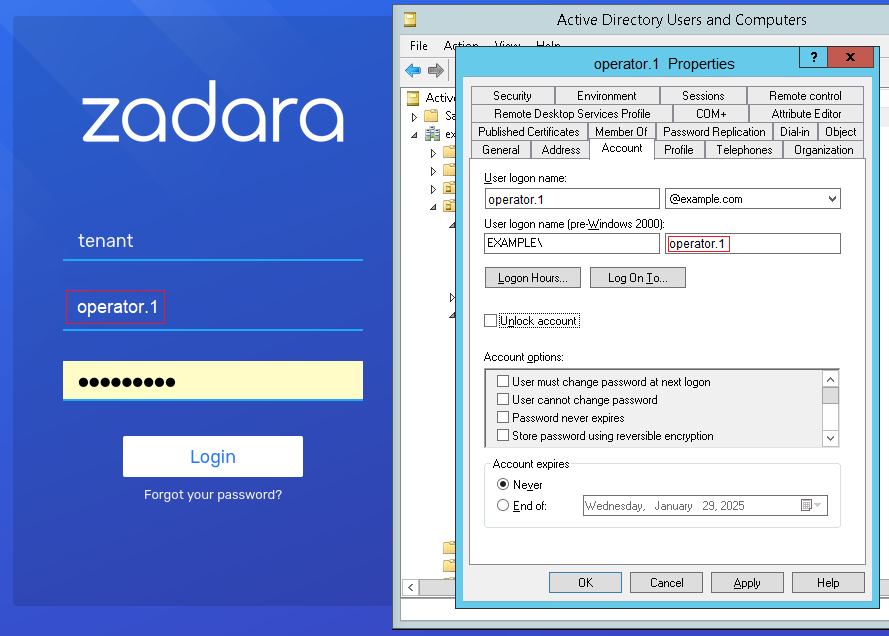
Task: Click the pre-Windows 2000 operator.1 field
Action: coord(753,244)
